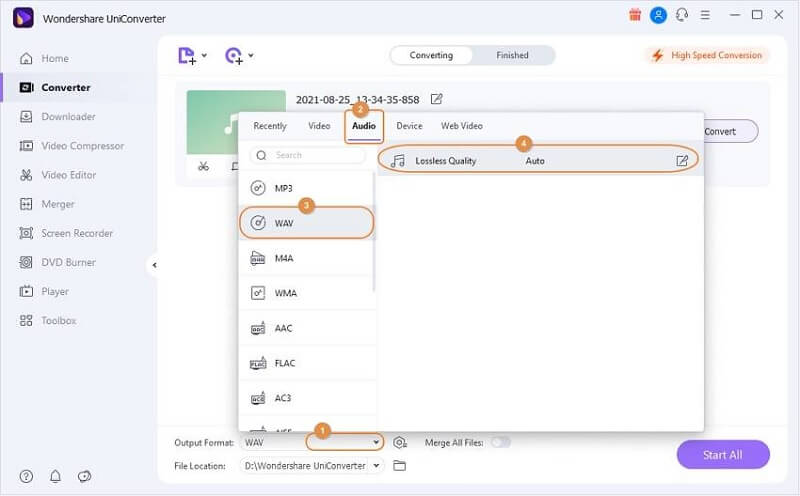Switch to the Video format tab
This screenshot has width=800, height=496.
[319, 126]
